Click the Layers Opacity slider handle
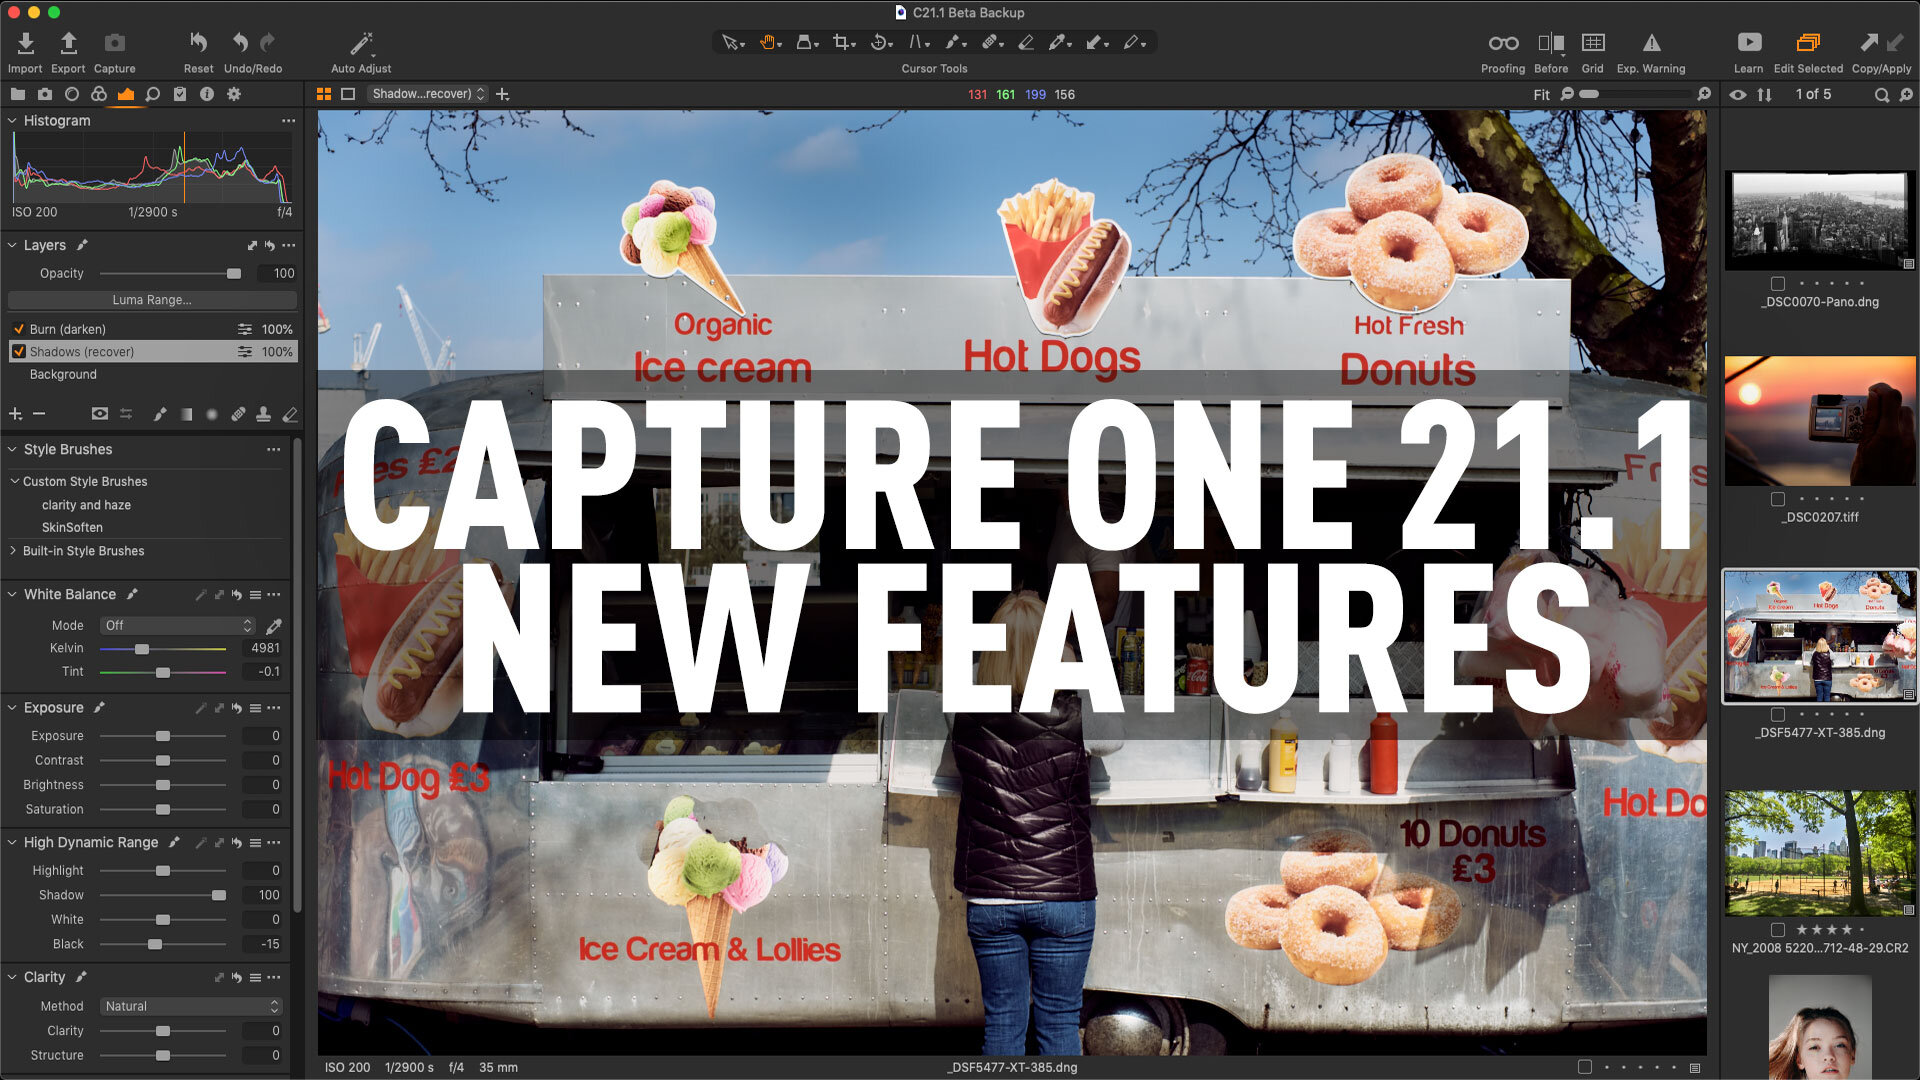 point(234,274)
